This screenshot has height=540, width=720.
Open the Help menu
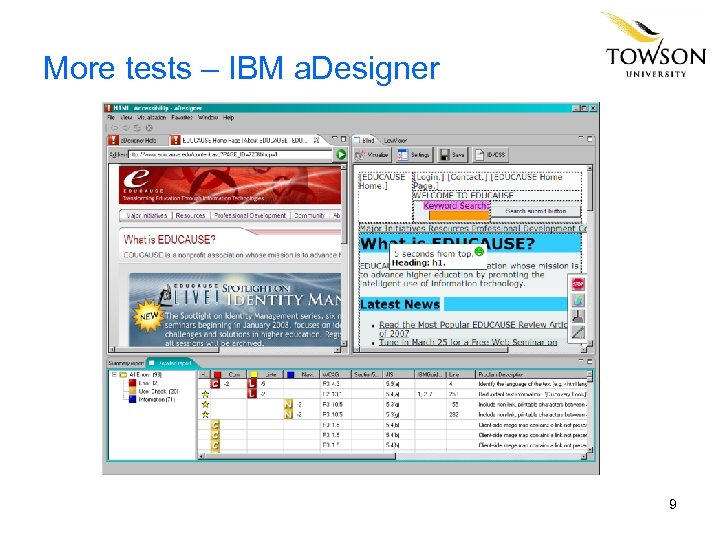point(229,118)
